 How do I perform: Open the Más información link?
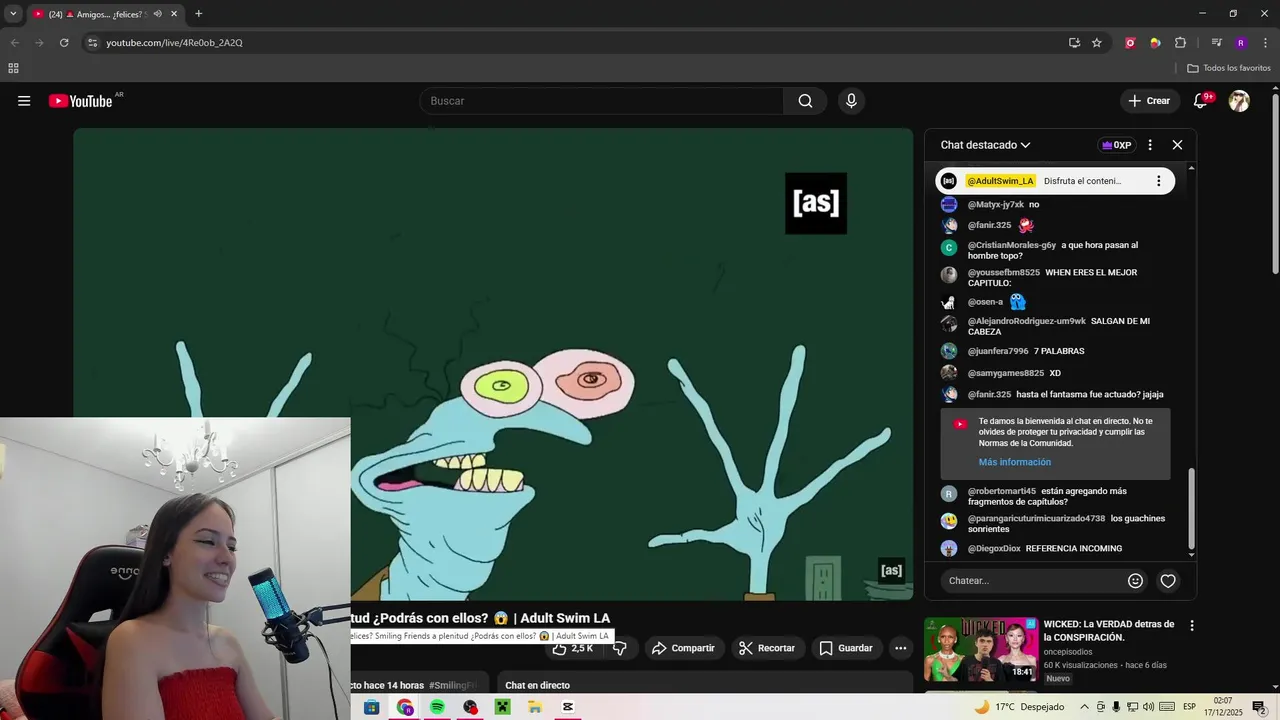1014,462
